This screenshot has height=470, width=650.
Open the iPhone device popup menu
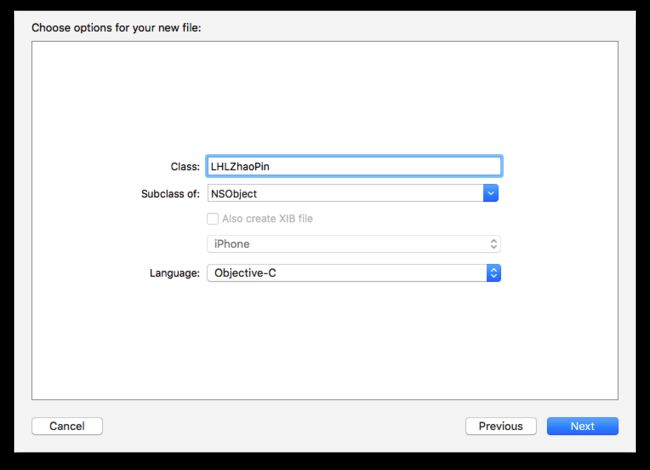click(354, 244)
